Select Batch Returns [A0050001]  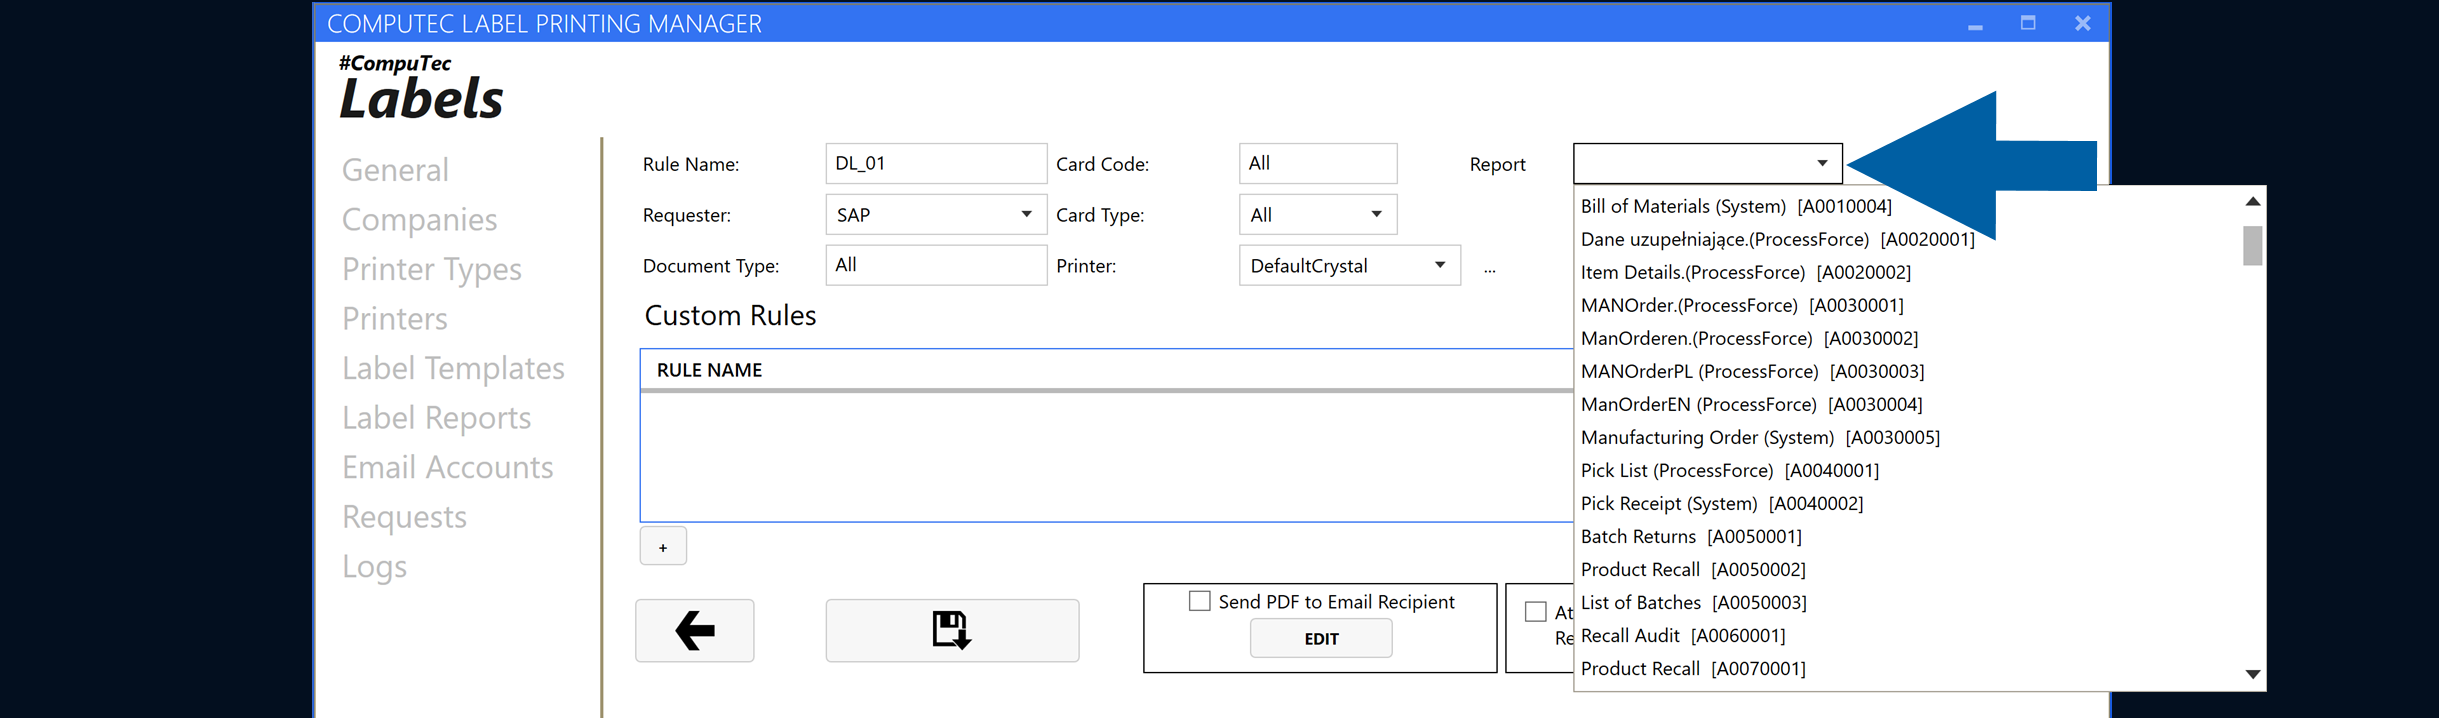pyautogui.click(x=1691, y=536)
